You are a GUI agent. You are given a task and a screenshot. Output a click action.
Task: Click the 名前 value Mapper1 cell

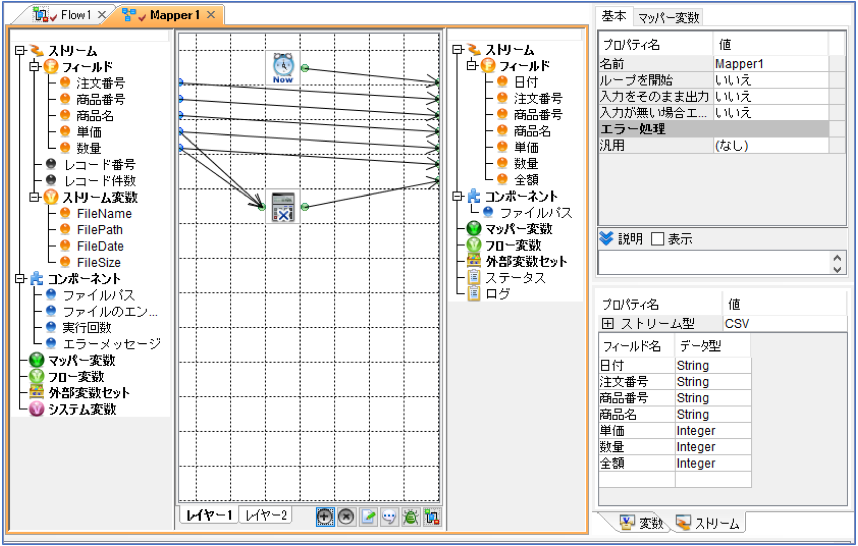pyautogui.click(x=770, y=64)
